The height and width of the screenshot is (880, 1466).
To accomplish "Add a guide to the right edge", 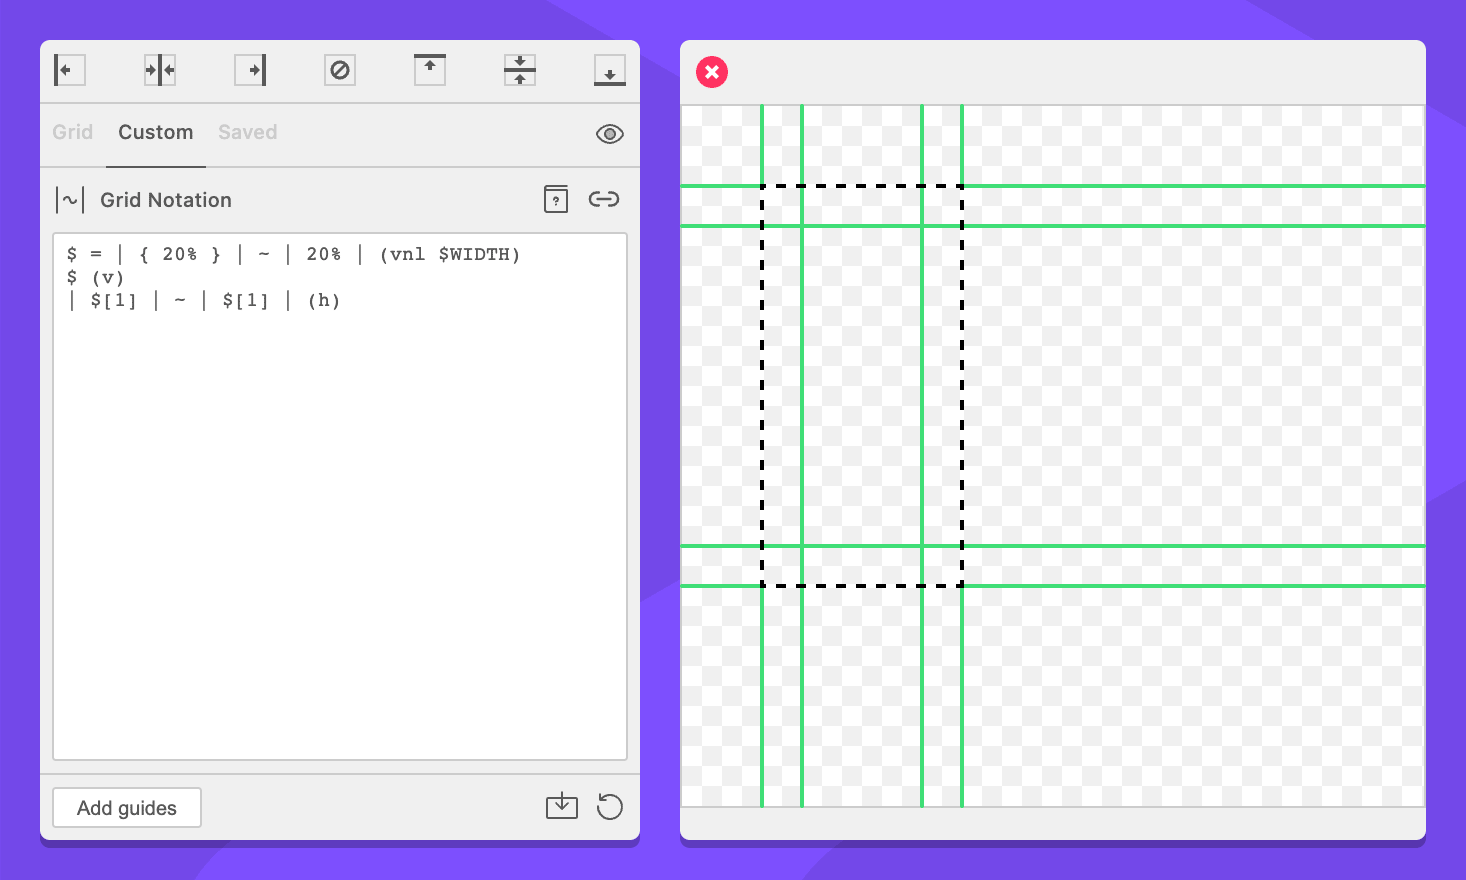I will point(250,70).
